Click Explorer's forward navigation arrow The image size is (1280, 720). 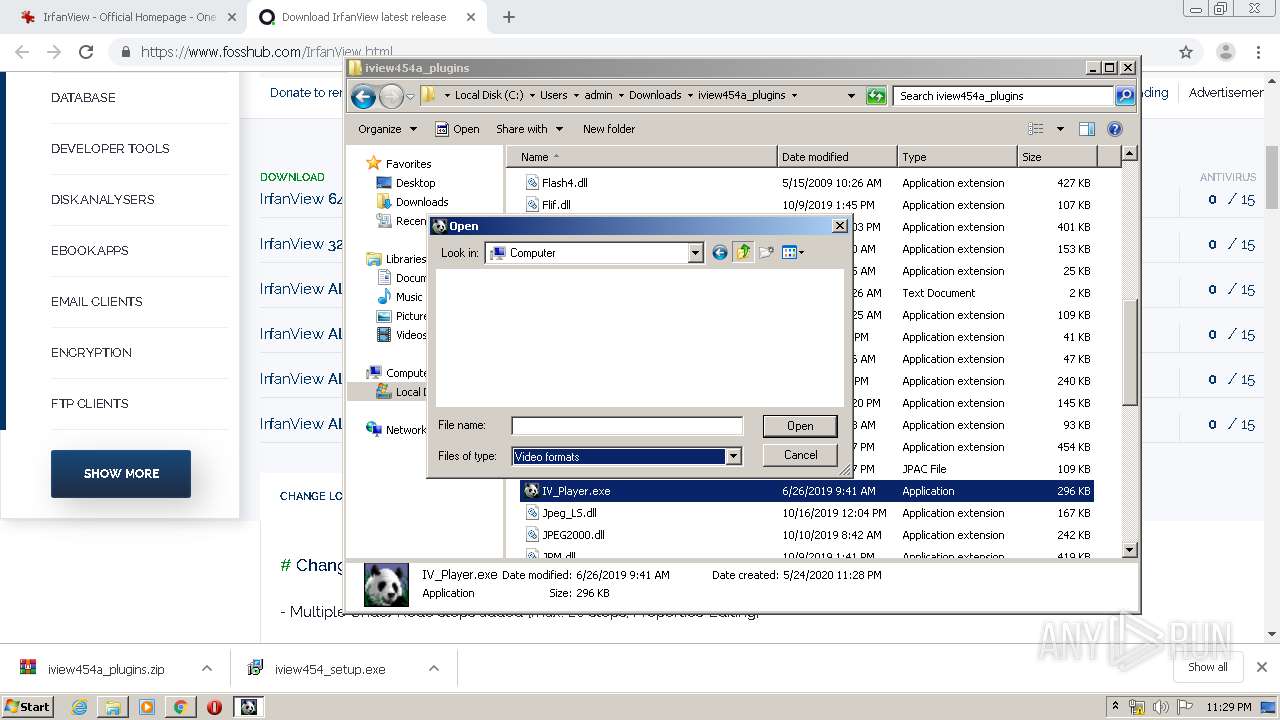point(391,96)
